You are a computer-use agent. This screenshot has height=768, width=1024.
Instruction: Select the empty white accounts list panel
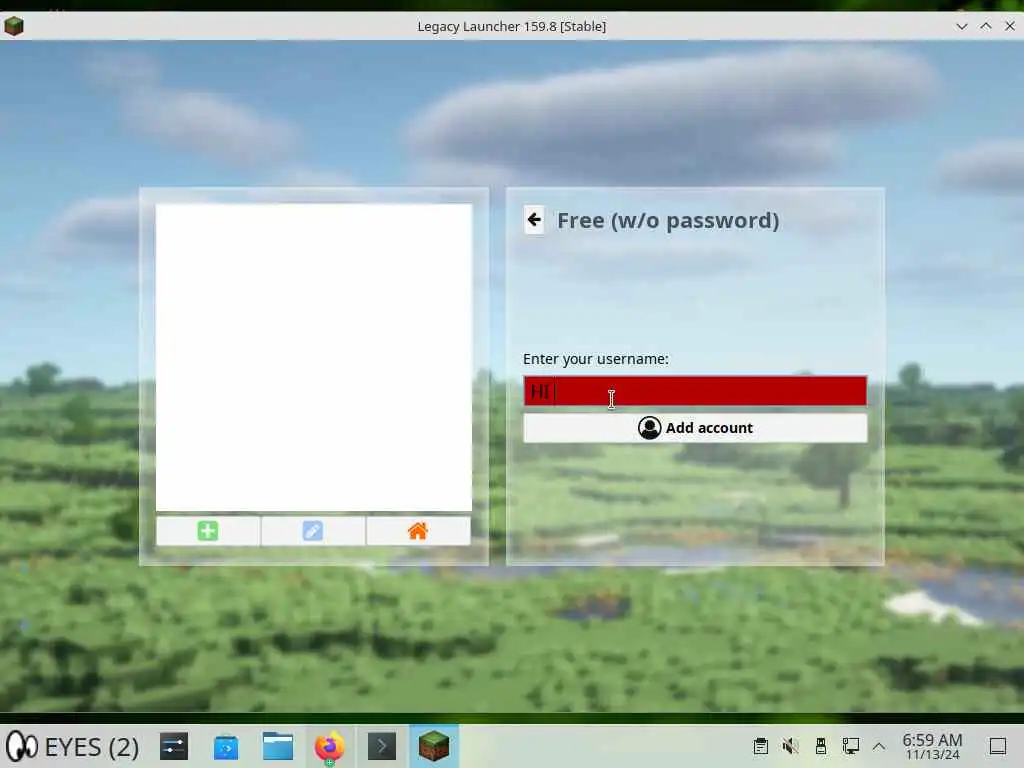[313, 357]
